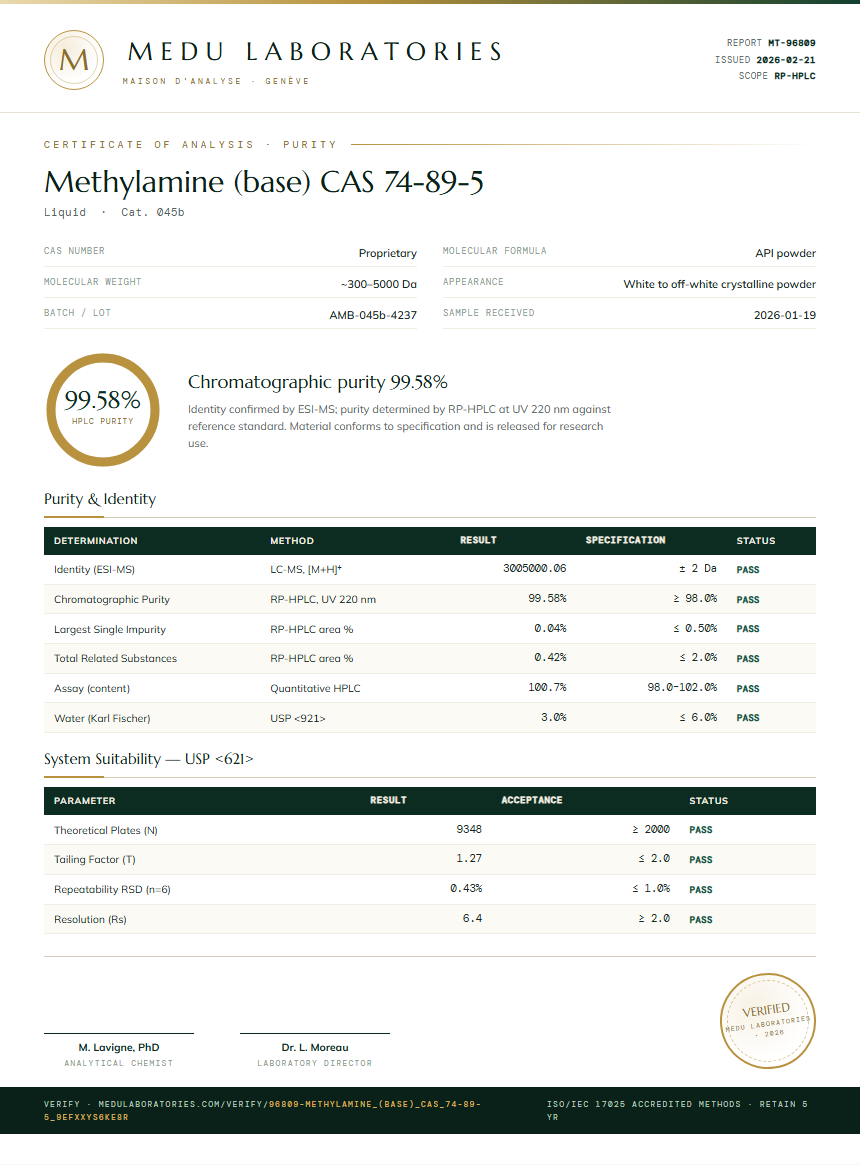860x1165 pixels.
Task: Click the Assay (content) row label
Action: coord(91,689)
